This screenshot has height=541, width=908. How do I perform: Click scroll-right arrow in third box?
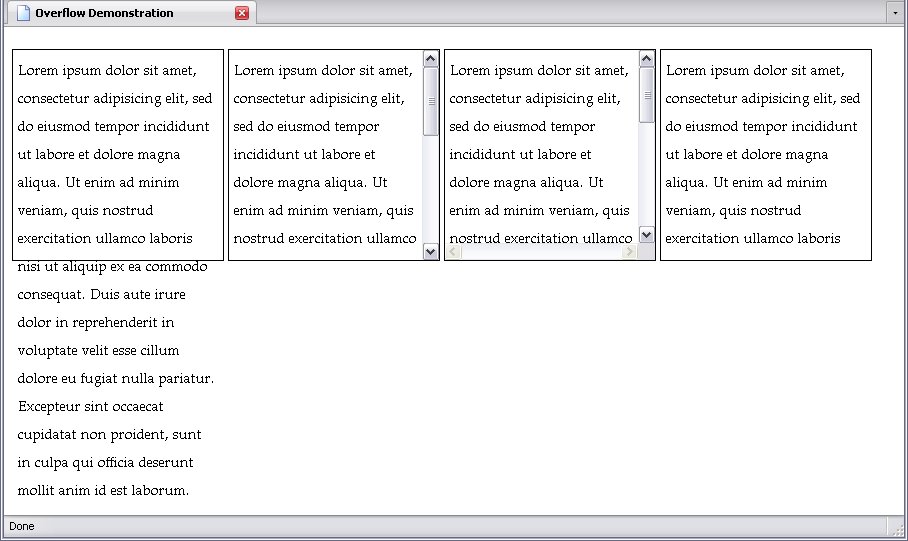(x=629, y=251)
